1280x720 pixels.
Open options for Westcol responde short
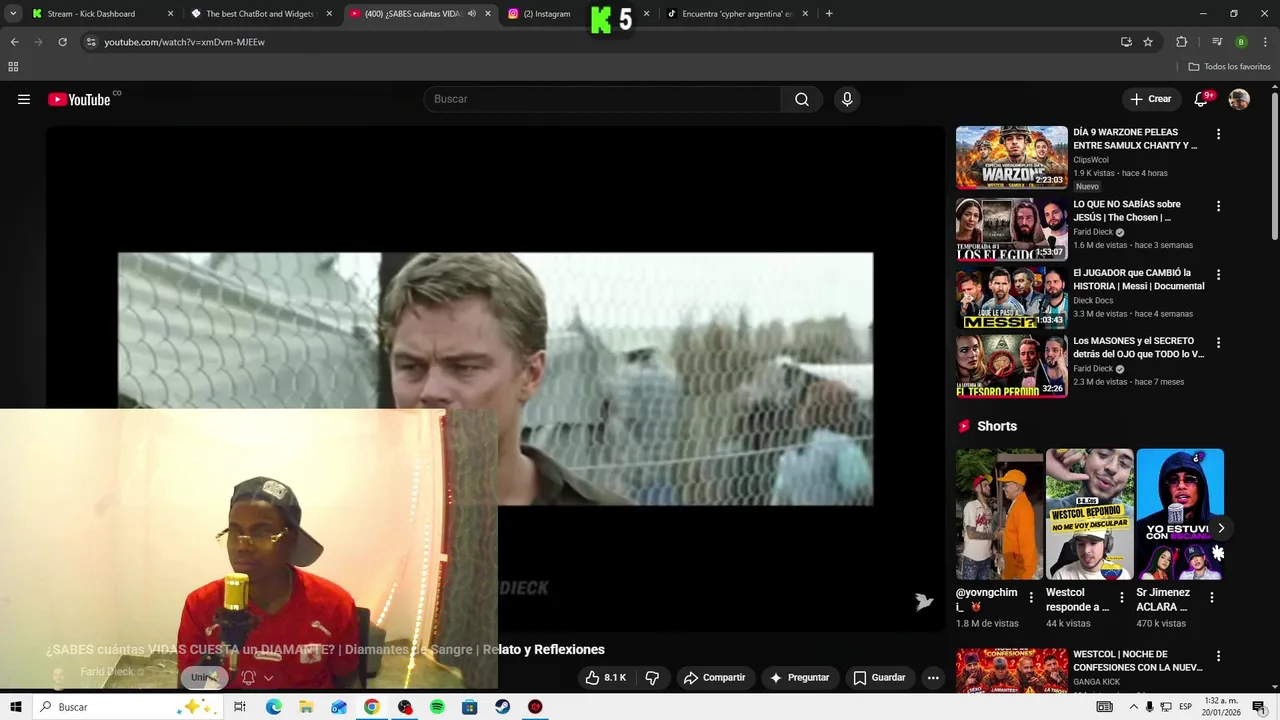point(1121,598)
